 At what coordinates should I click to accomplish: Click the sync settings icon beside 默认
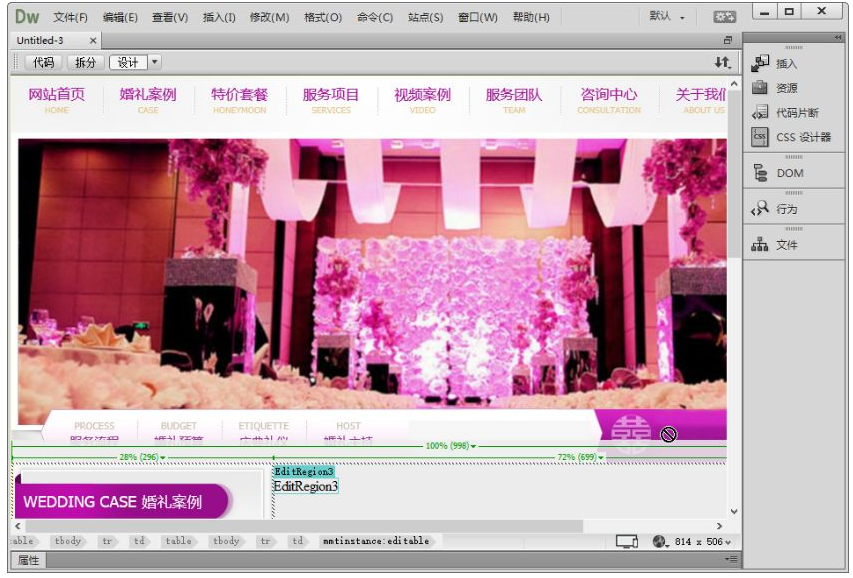pyautogui.click(x=724, y=17)
